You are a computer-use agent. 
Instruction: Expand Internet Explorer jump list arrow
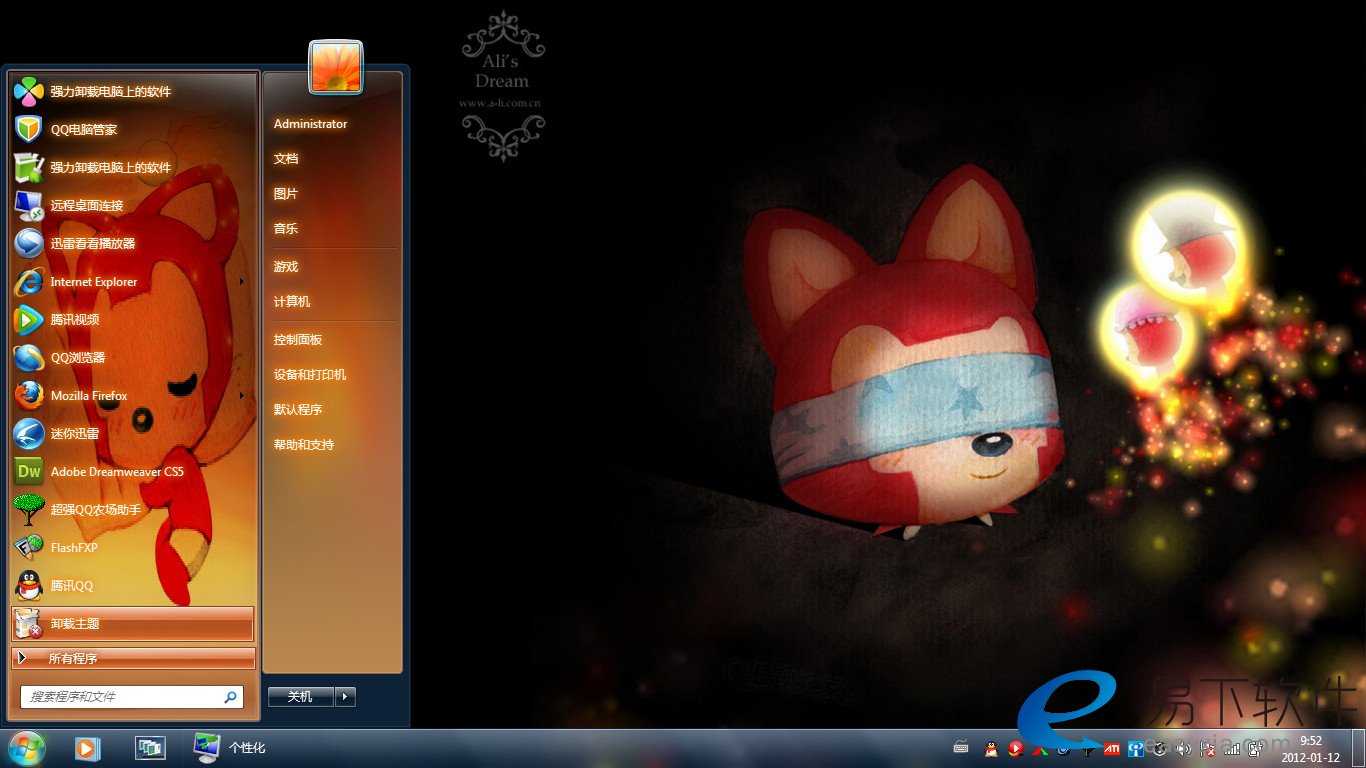[242, 282]
